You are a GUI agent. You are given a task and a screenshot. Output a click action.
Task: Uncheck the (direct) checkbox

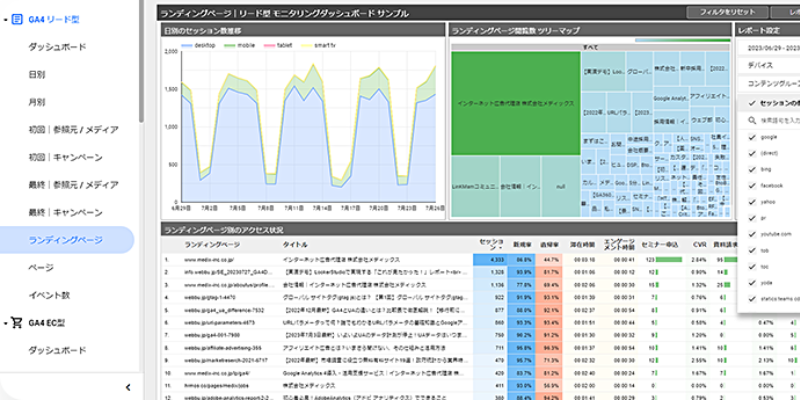tap(752, 153)
